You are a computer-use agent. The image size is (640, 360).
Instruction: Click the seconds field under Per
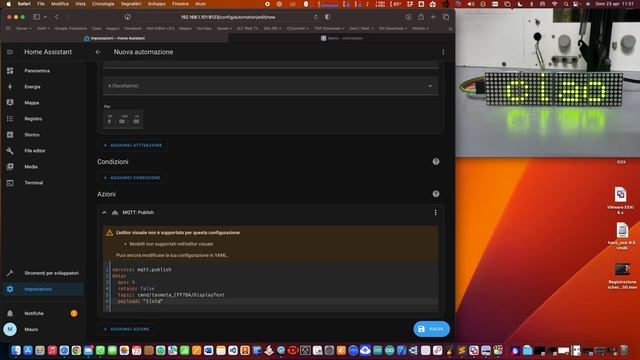click(136, 120)
